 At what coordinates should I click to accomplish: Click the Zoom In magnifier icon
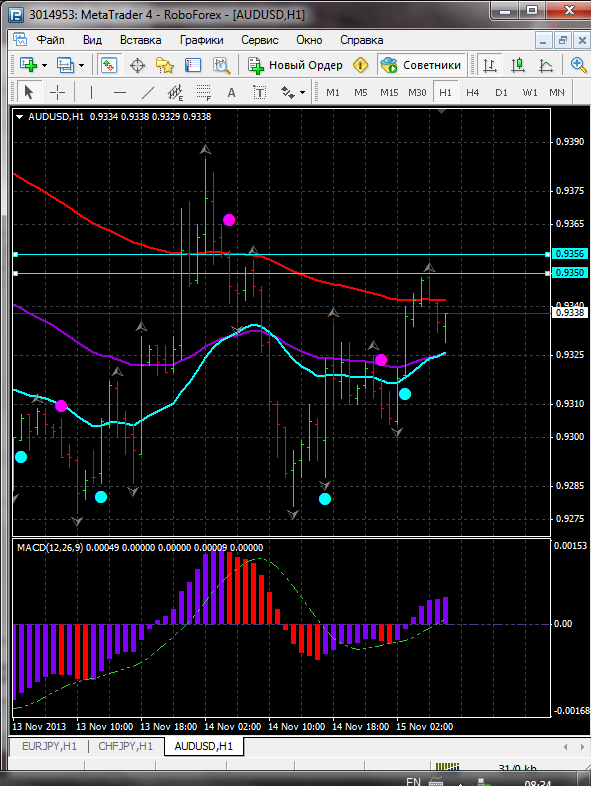tap(578, 65)
